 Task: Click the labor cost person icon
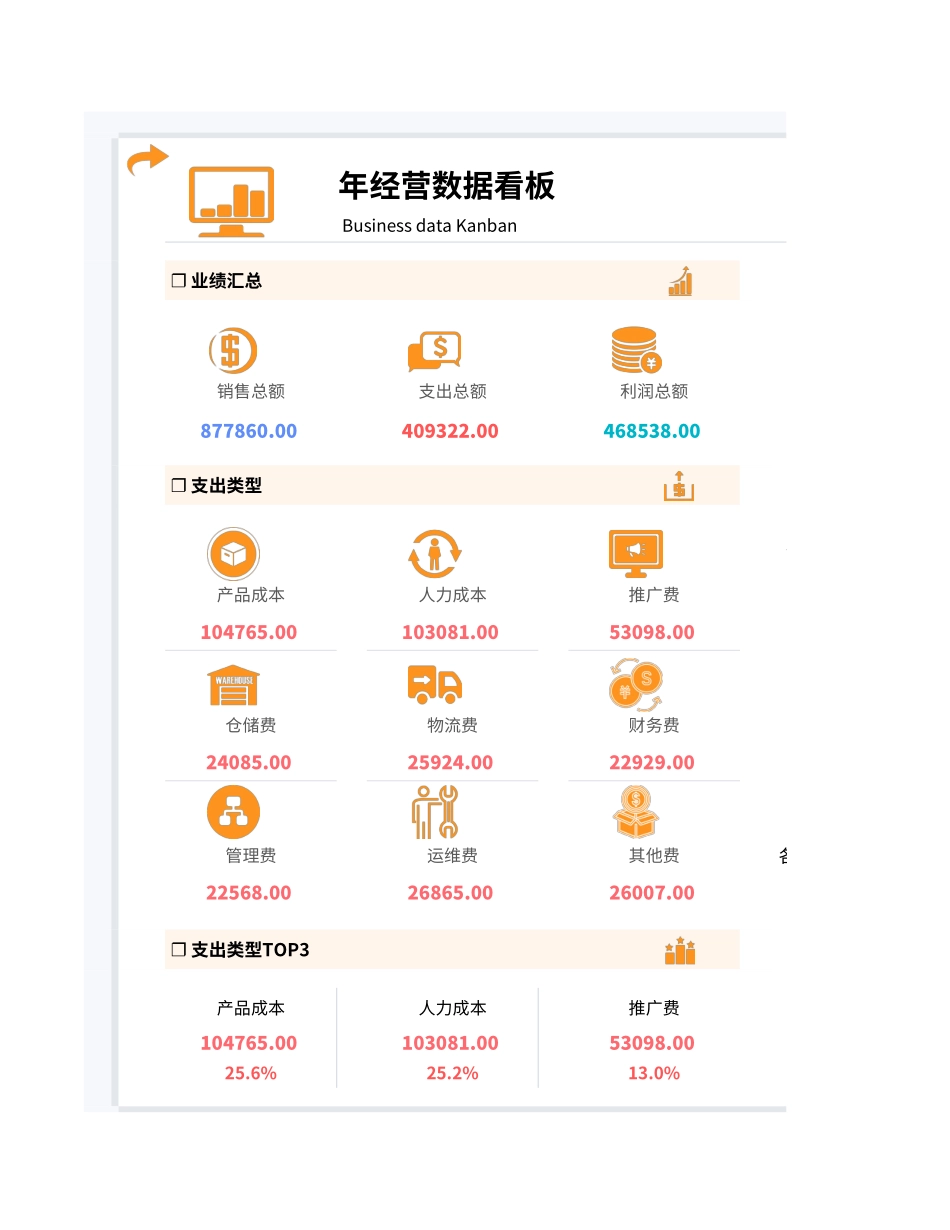click(434, 553)
